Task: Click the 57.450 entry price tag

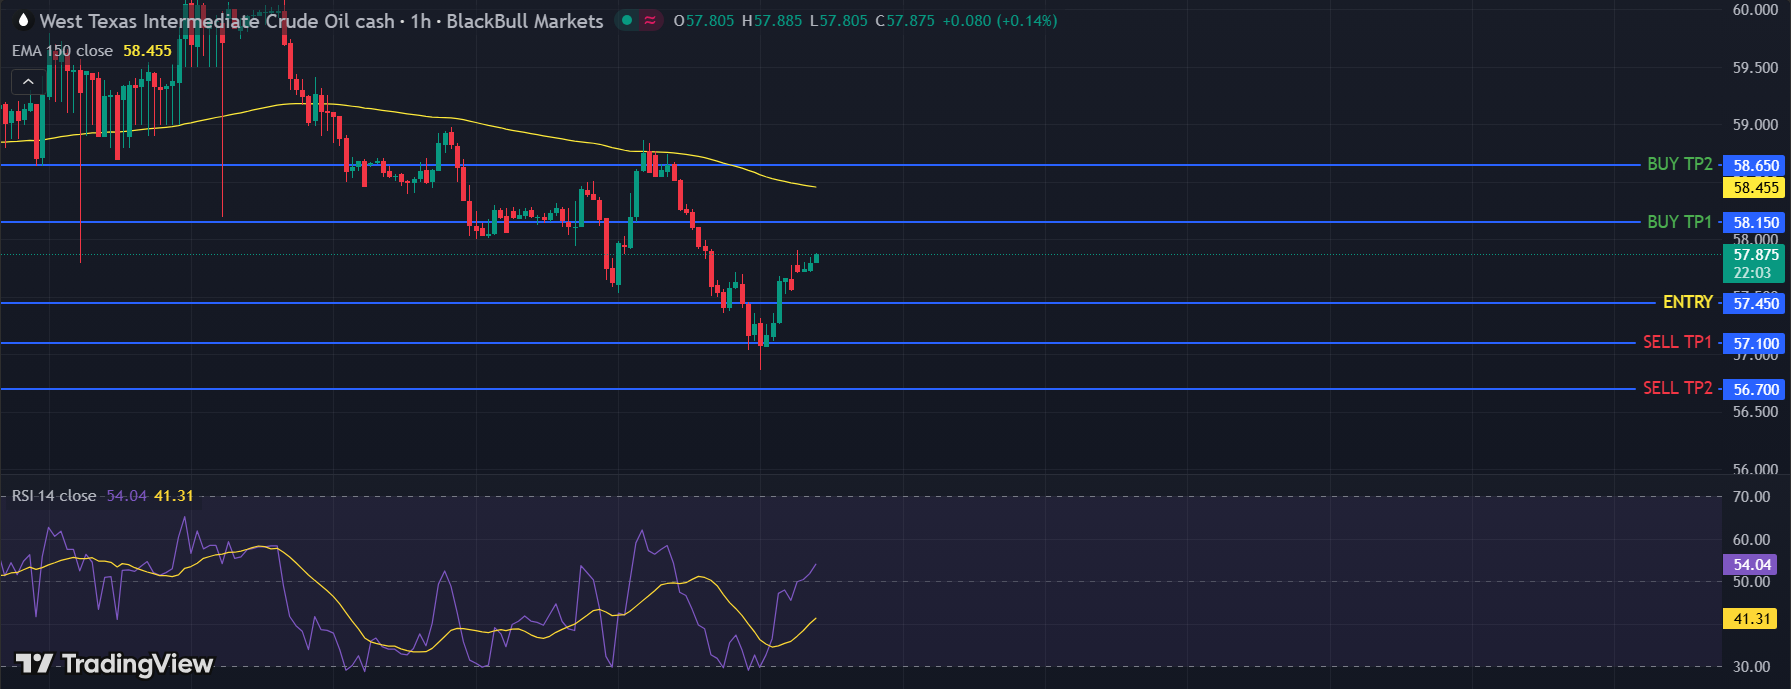Action: (x=1755, y=303)
